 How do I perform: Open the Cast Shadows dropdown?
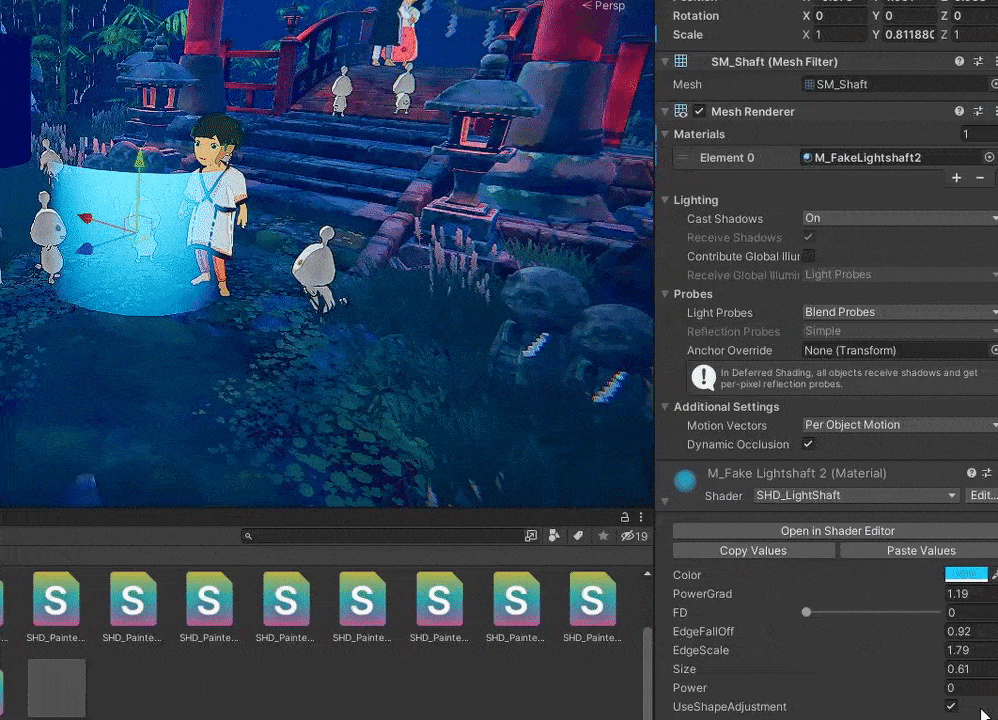tap(899, 218)
